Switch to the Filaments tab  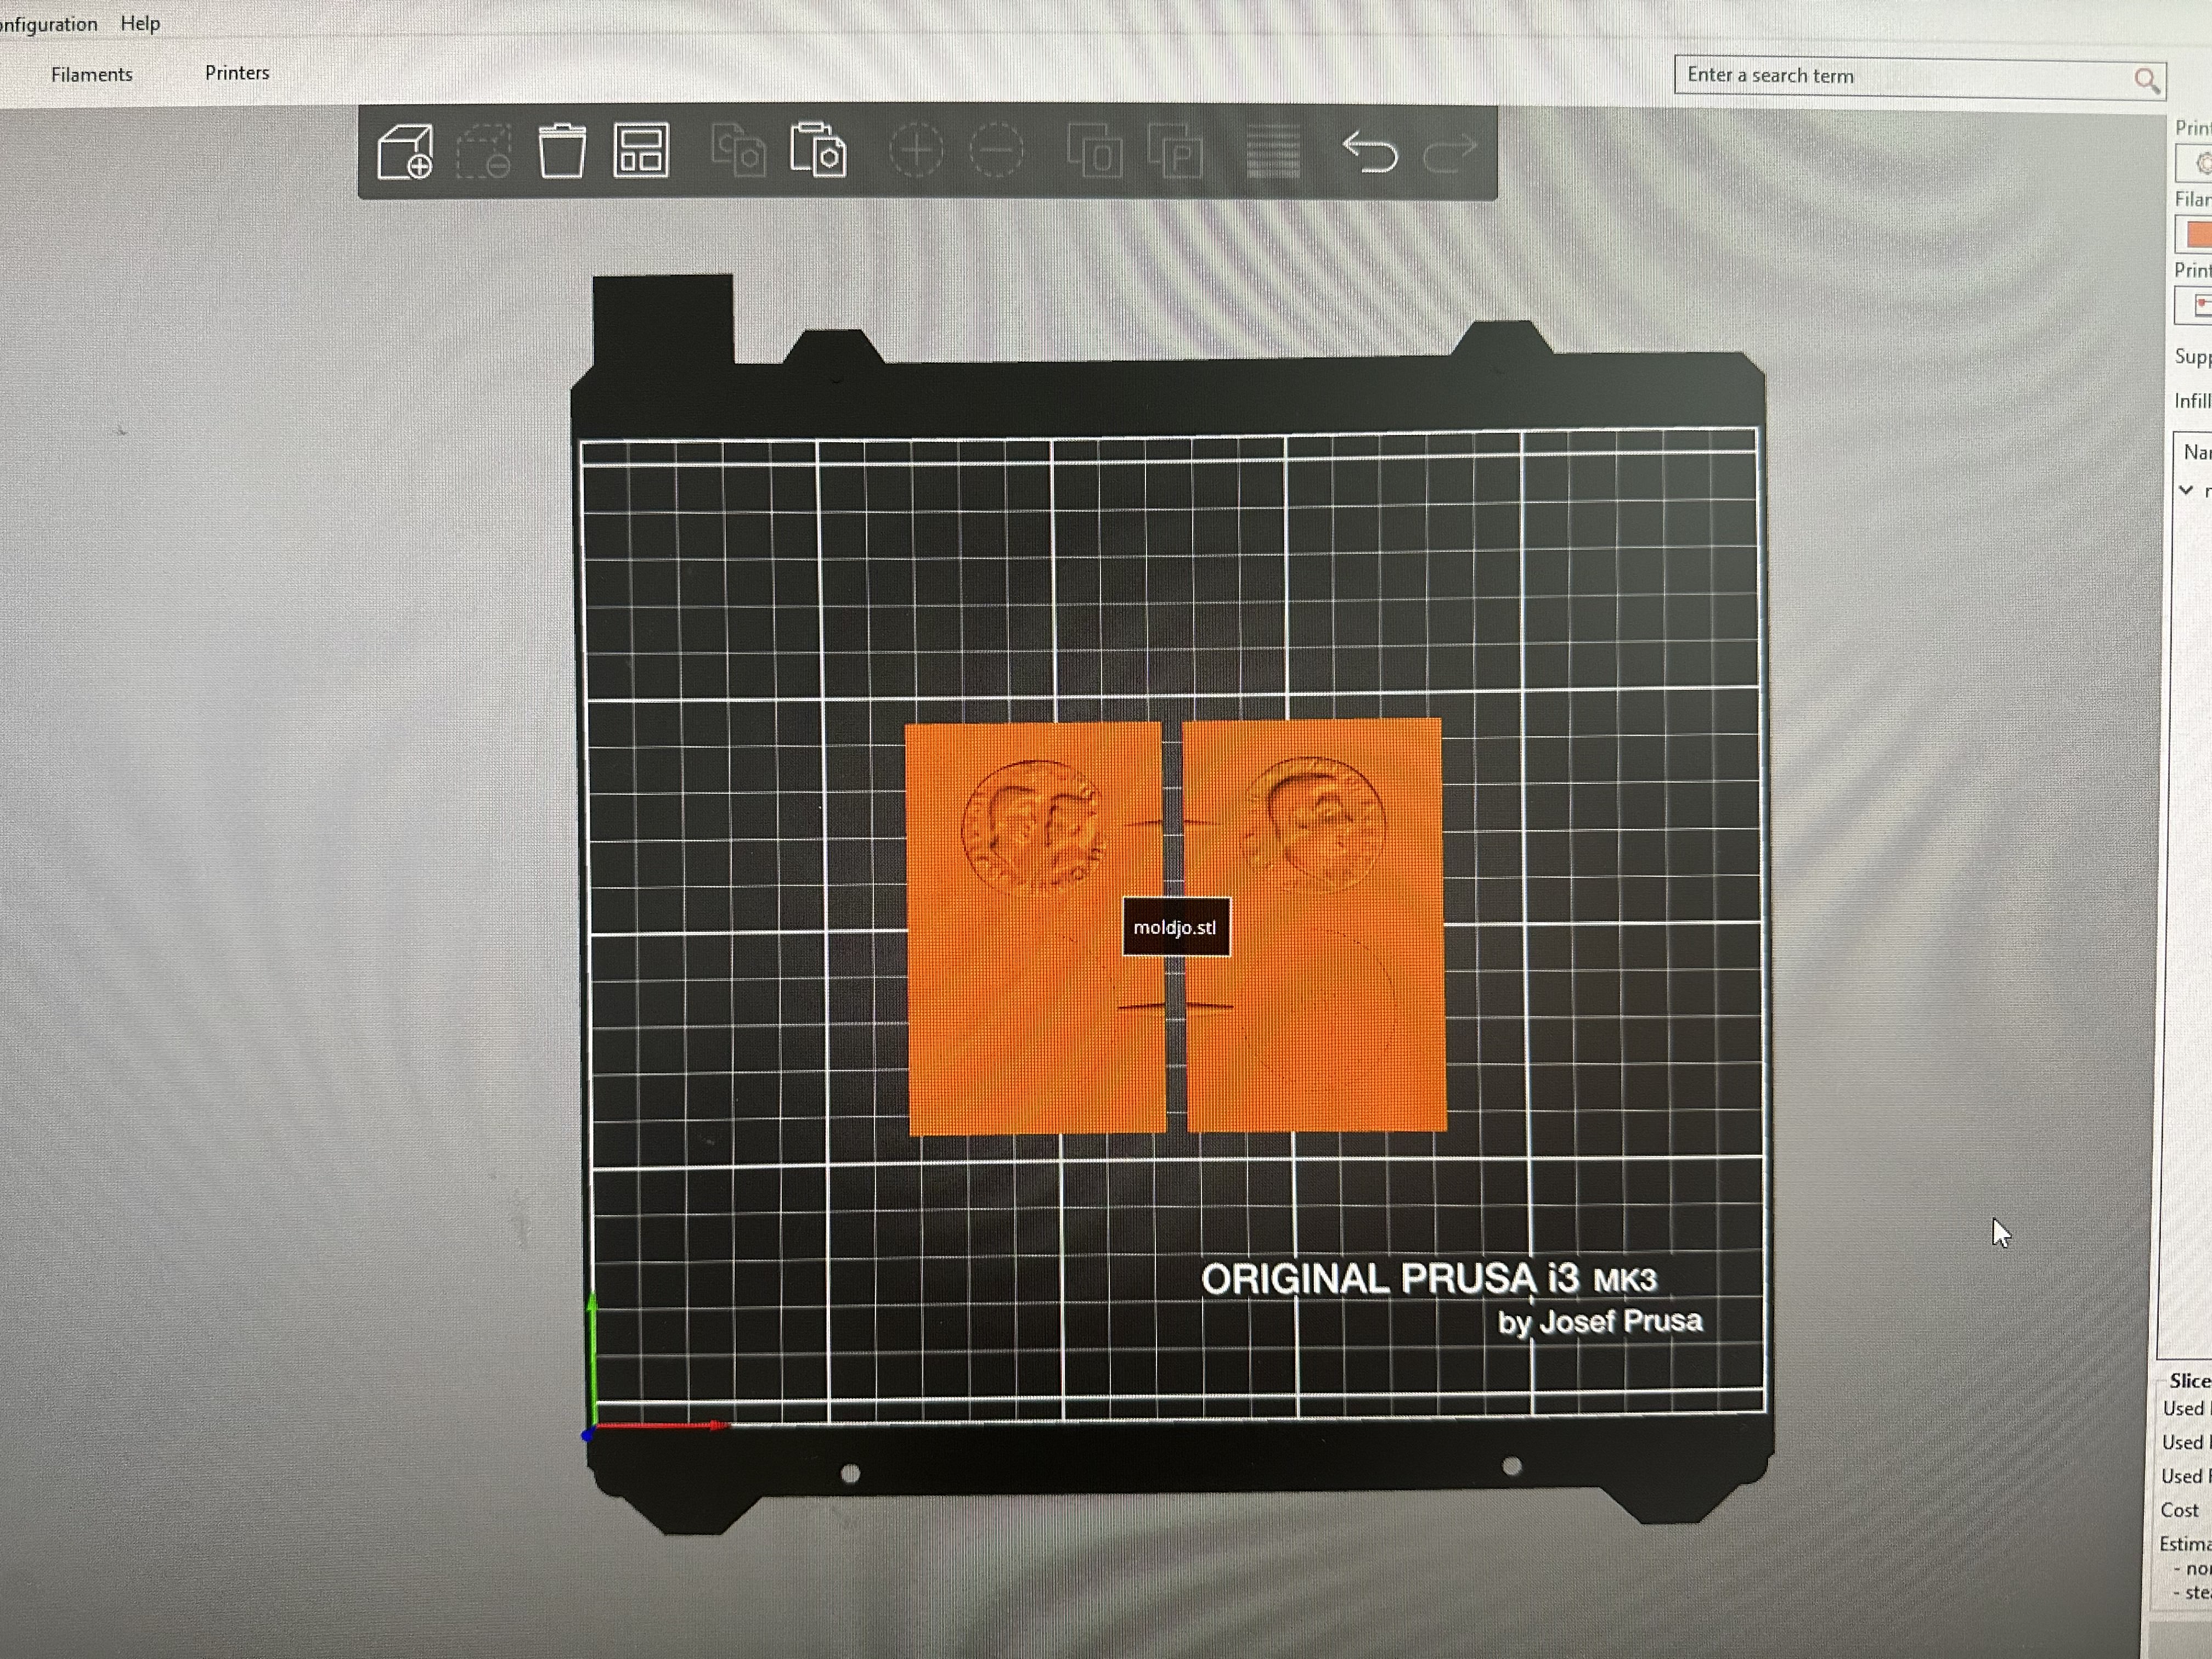(91, 75)
